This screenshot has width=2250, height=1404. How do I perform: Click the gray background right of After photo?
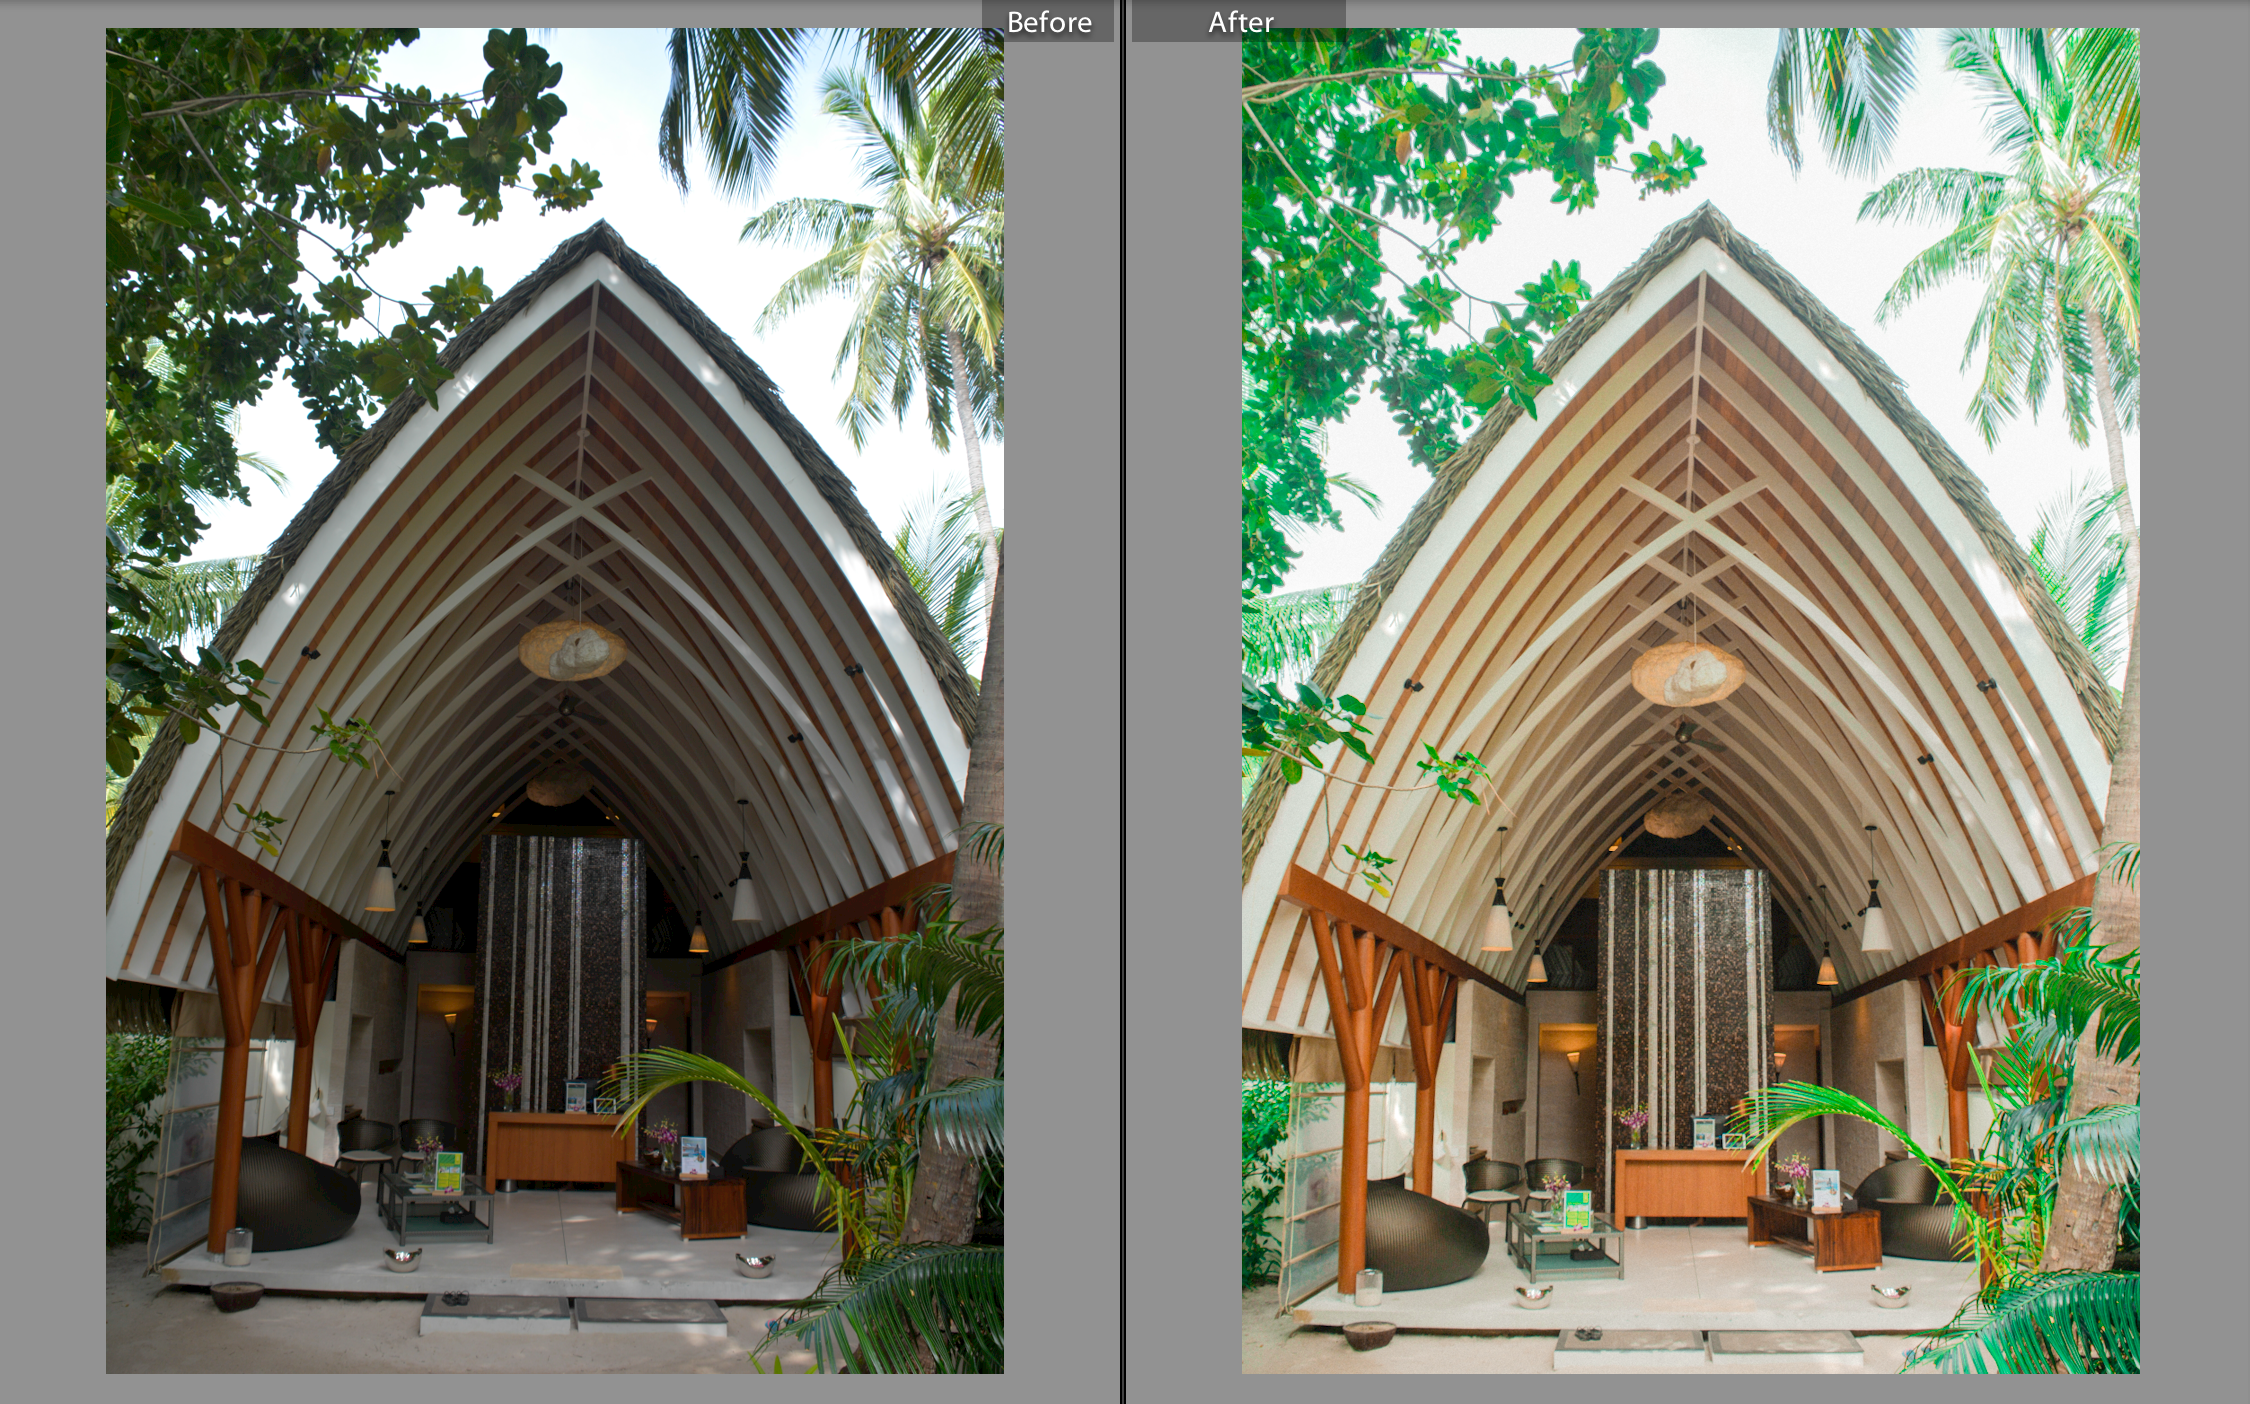pyautogui.click(x=2195, y=700)
